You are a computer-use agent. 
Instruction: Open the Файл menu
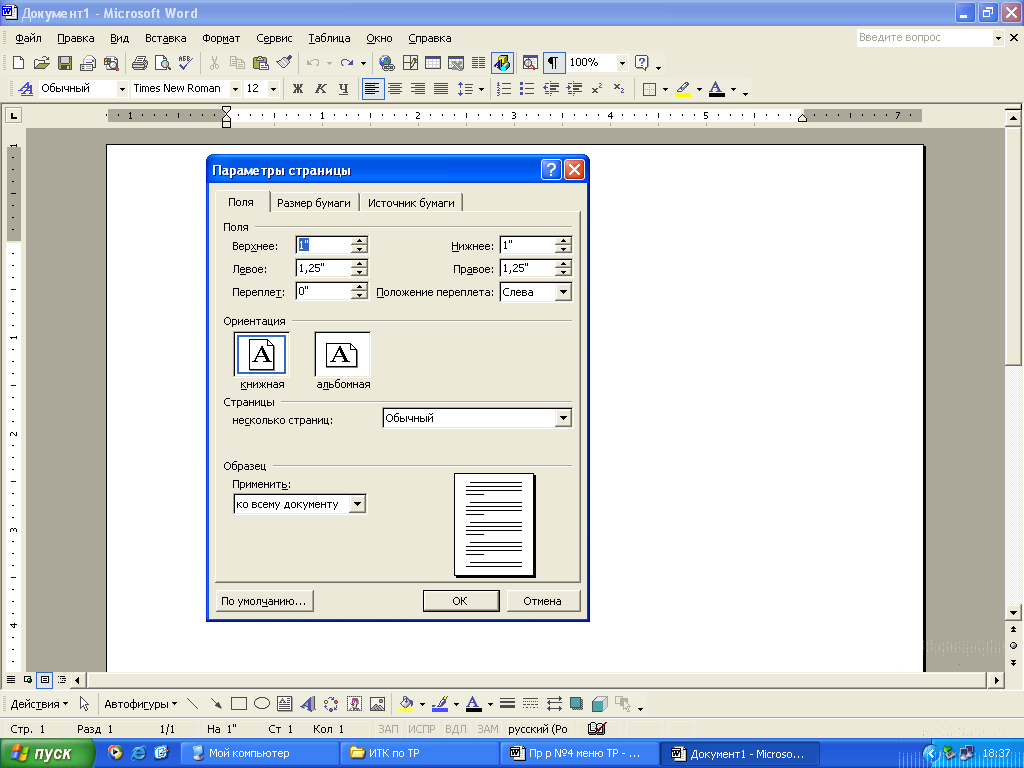[28, 39]
